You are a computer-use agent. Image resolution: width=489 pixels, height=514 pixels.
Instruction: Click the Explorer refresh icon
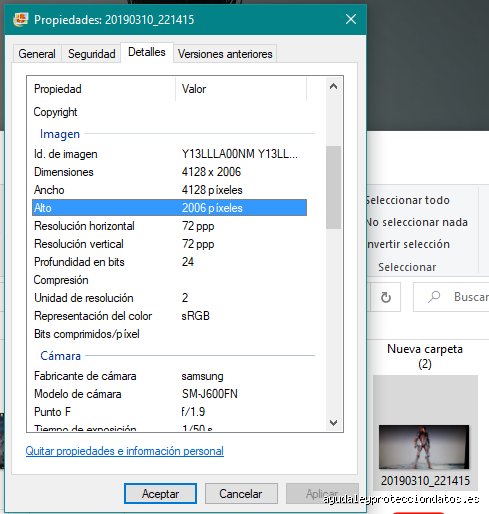[x=386, y=297]
